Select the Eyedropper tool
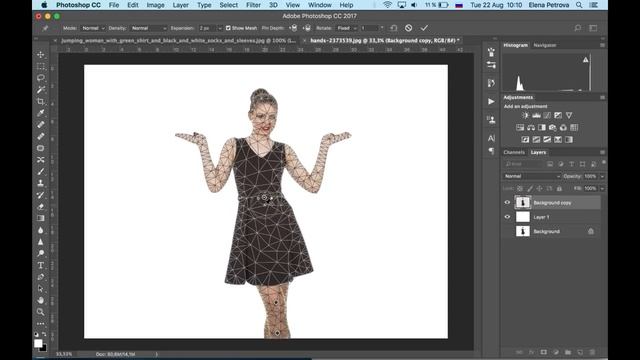Image resolution: width=640 pixels, height=360 pixels. coord(41,113)
